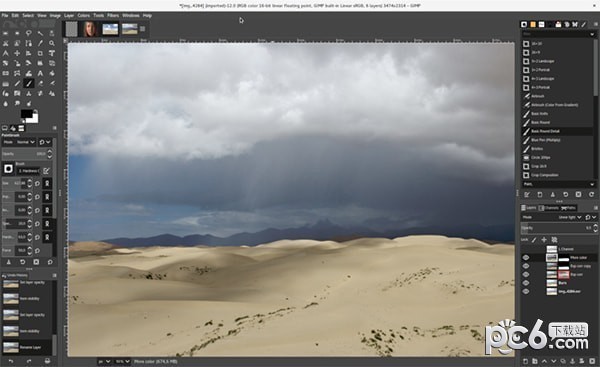Open zoom percentage dropdown in status bar
Image resolution: width=600 pixels, height=367 pixels.
[x=122, y=361]
